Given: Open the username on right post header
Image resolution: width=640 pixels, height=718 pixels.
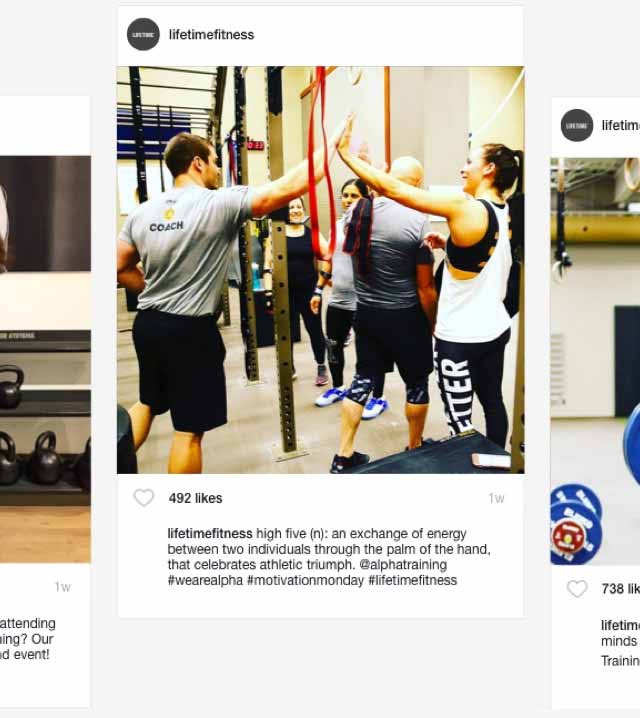Looking at the screenshot, I should point(621,125).
